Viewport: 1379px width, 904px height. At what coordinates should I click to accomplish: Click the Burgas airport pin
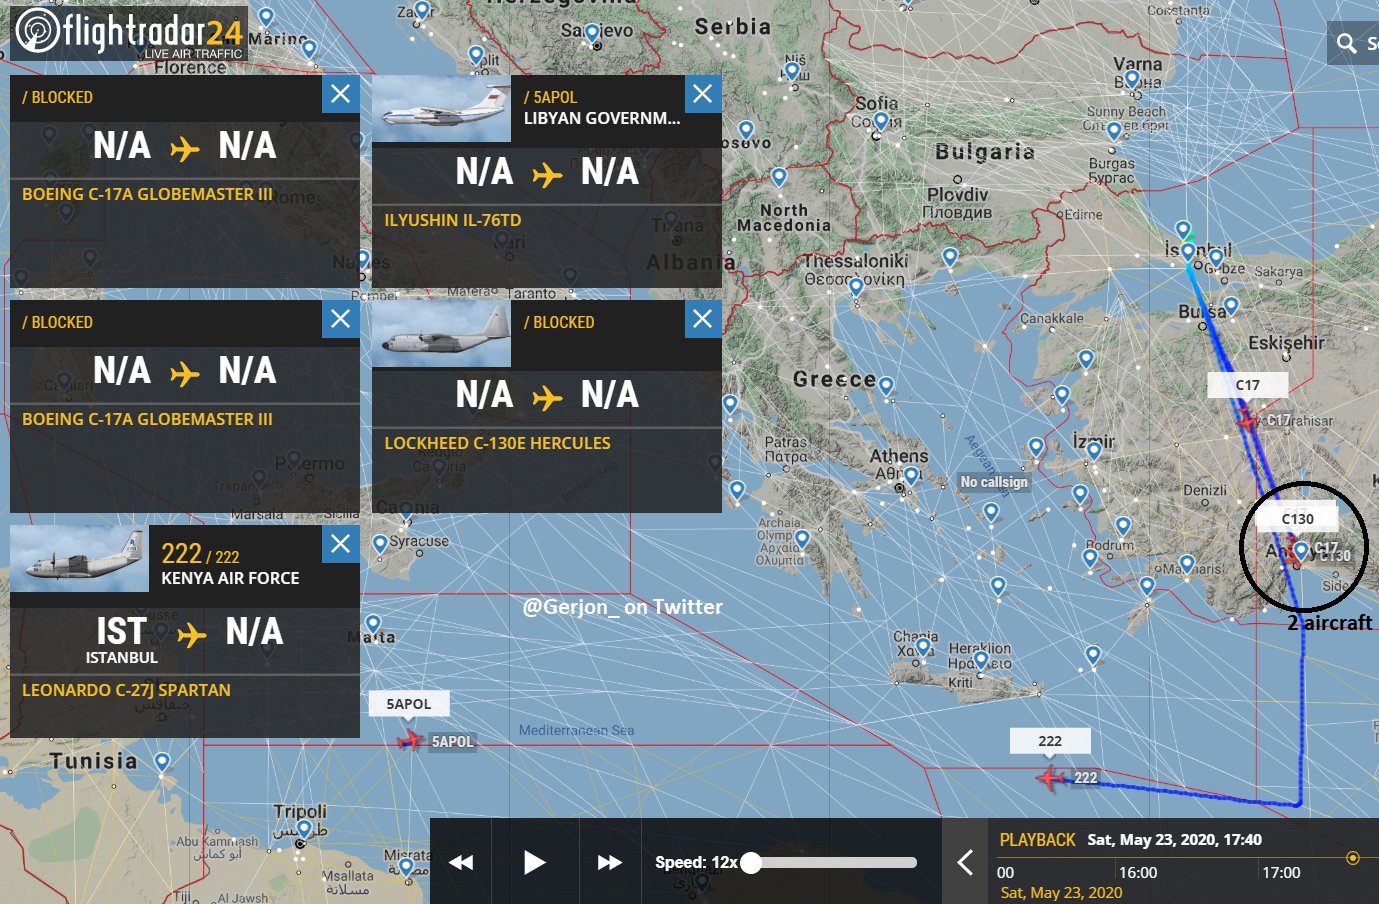pyautogui.click(x=1114, y=131)
